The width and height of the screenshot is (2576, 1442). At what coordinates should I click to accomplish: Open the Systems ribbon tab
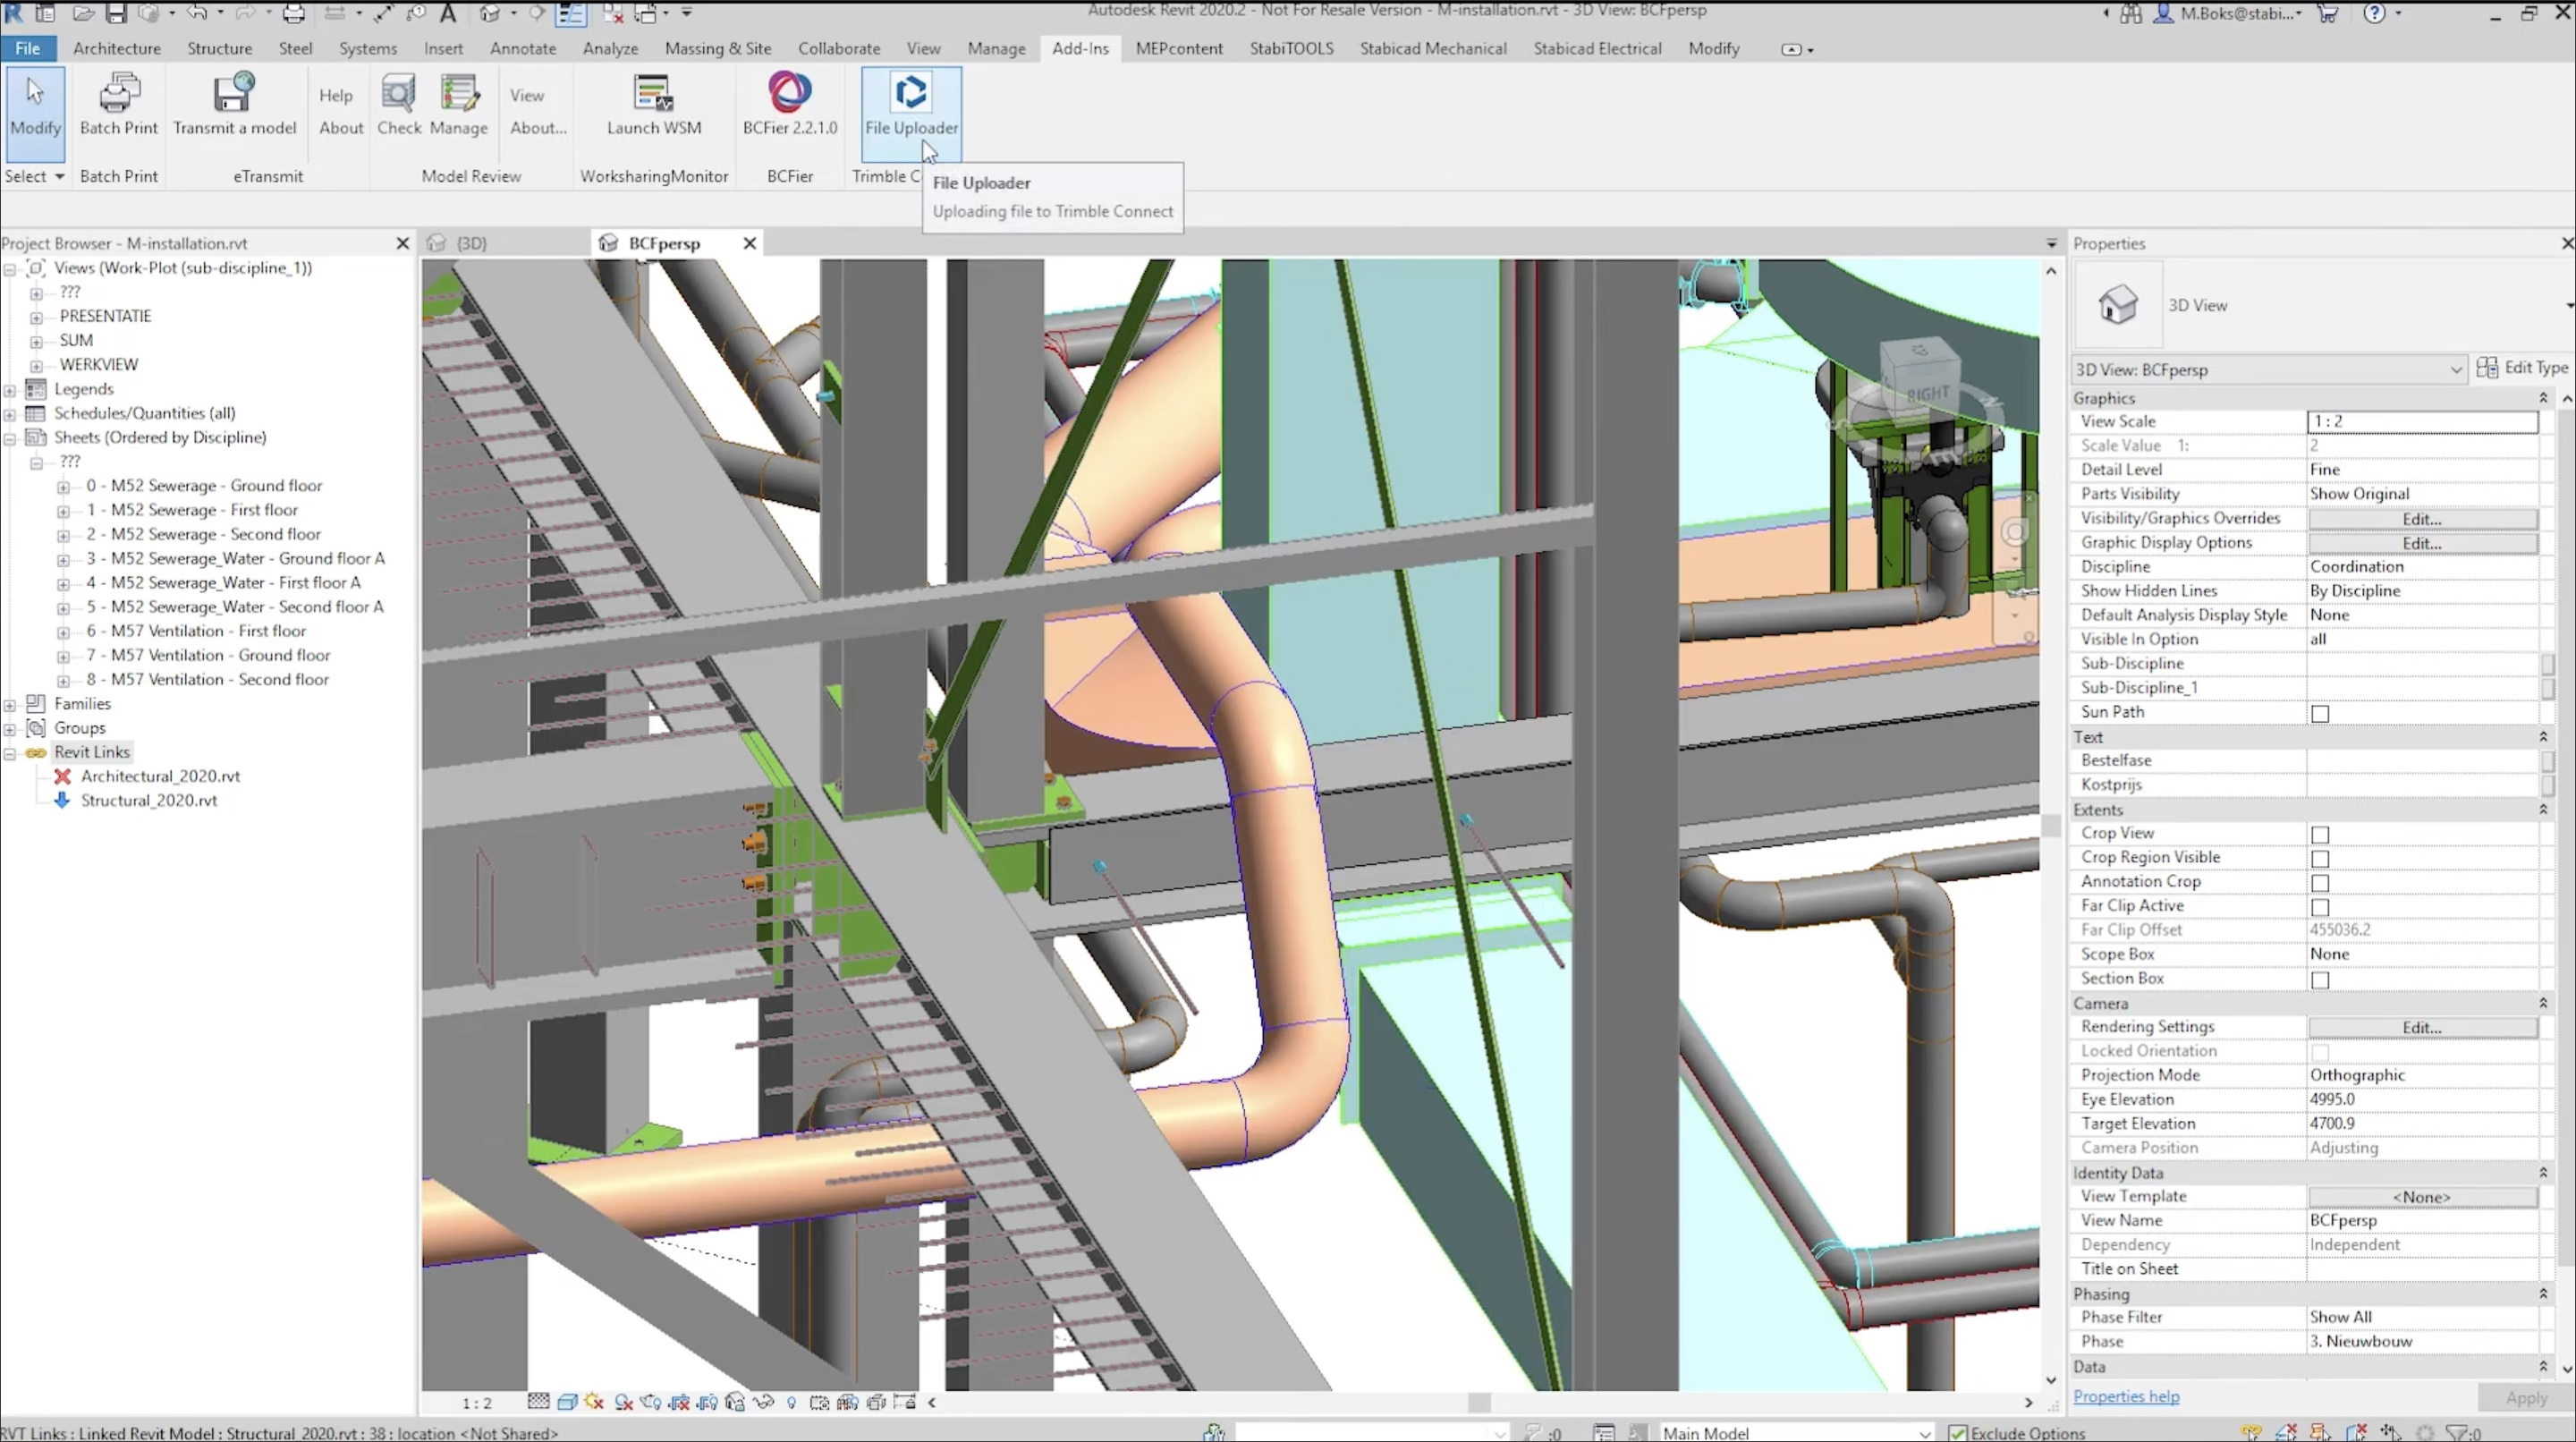coord(367,48)
